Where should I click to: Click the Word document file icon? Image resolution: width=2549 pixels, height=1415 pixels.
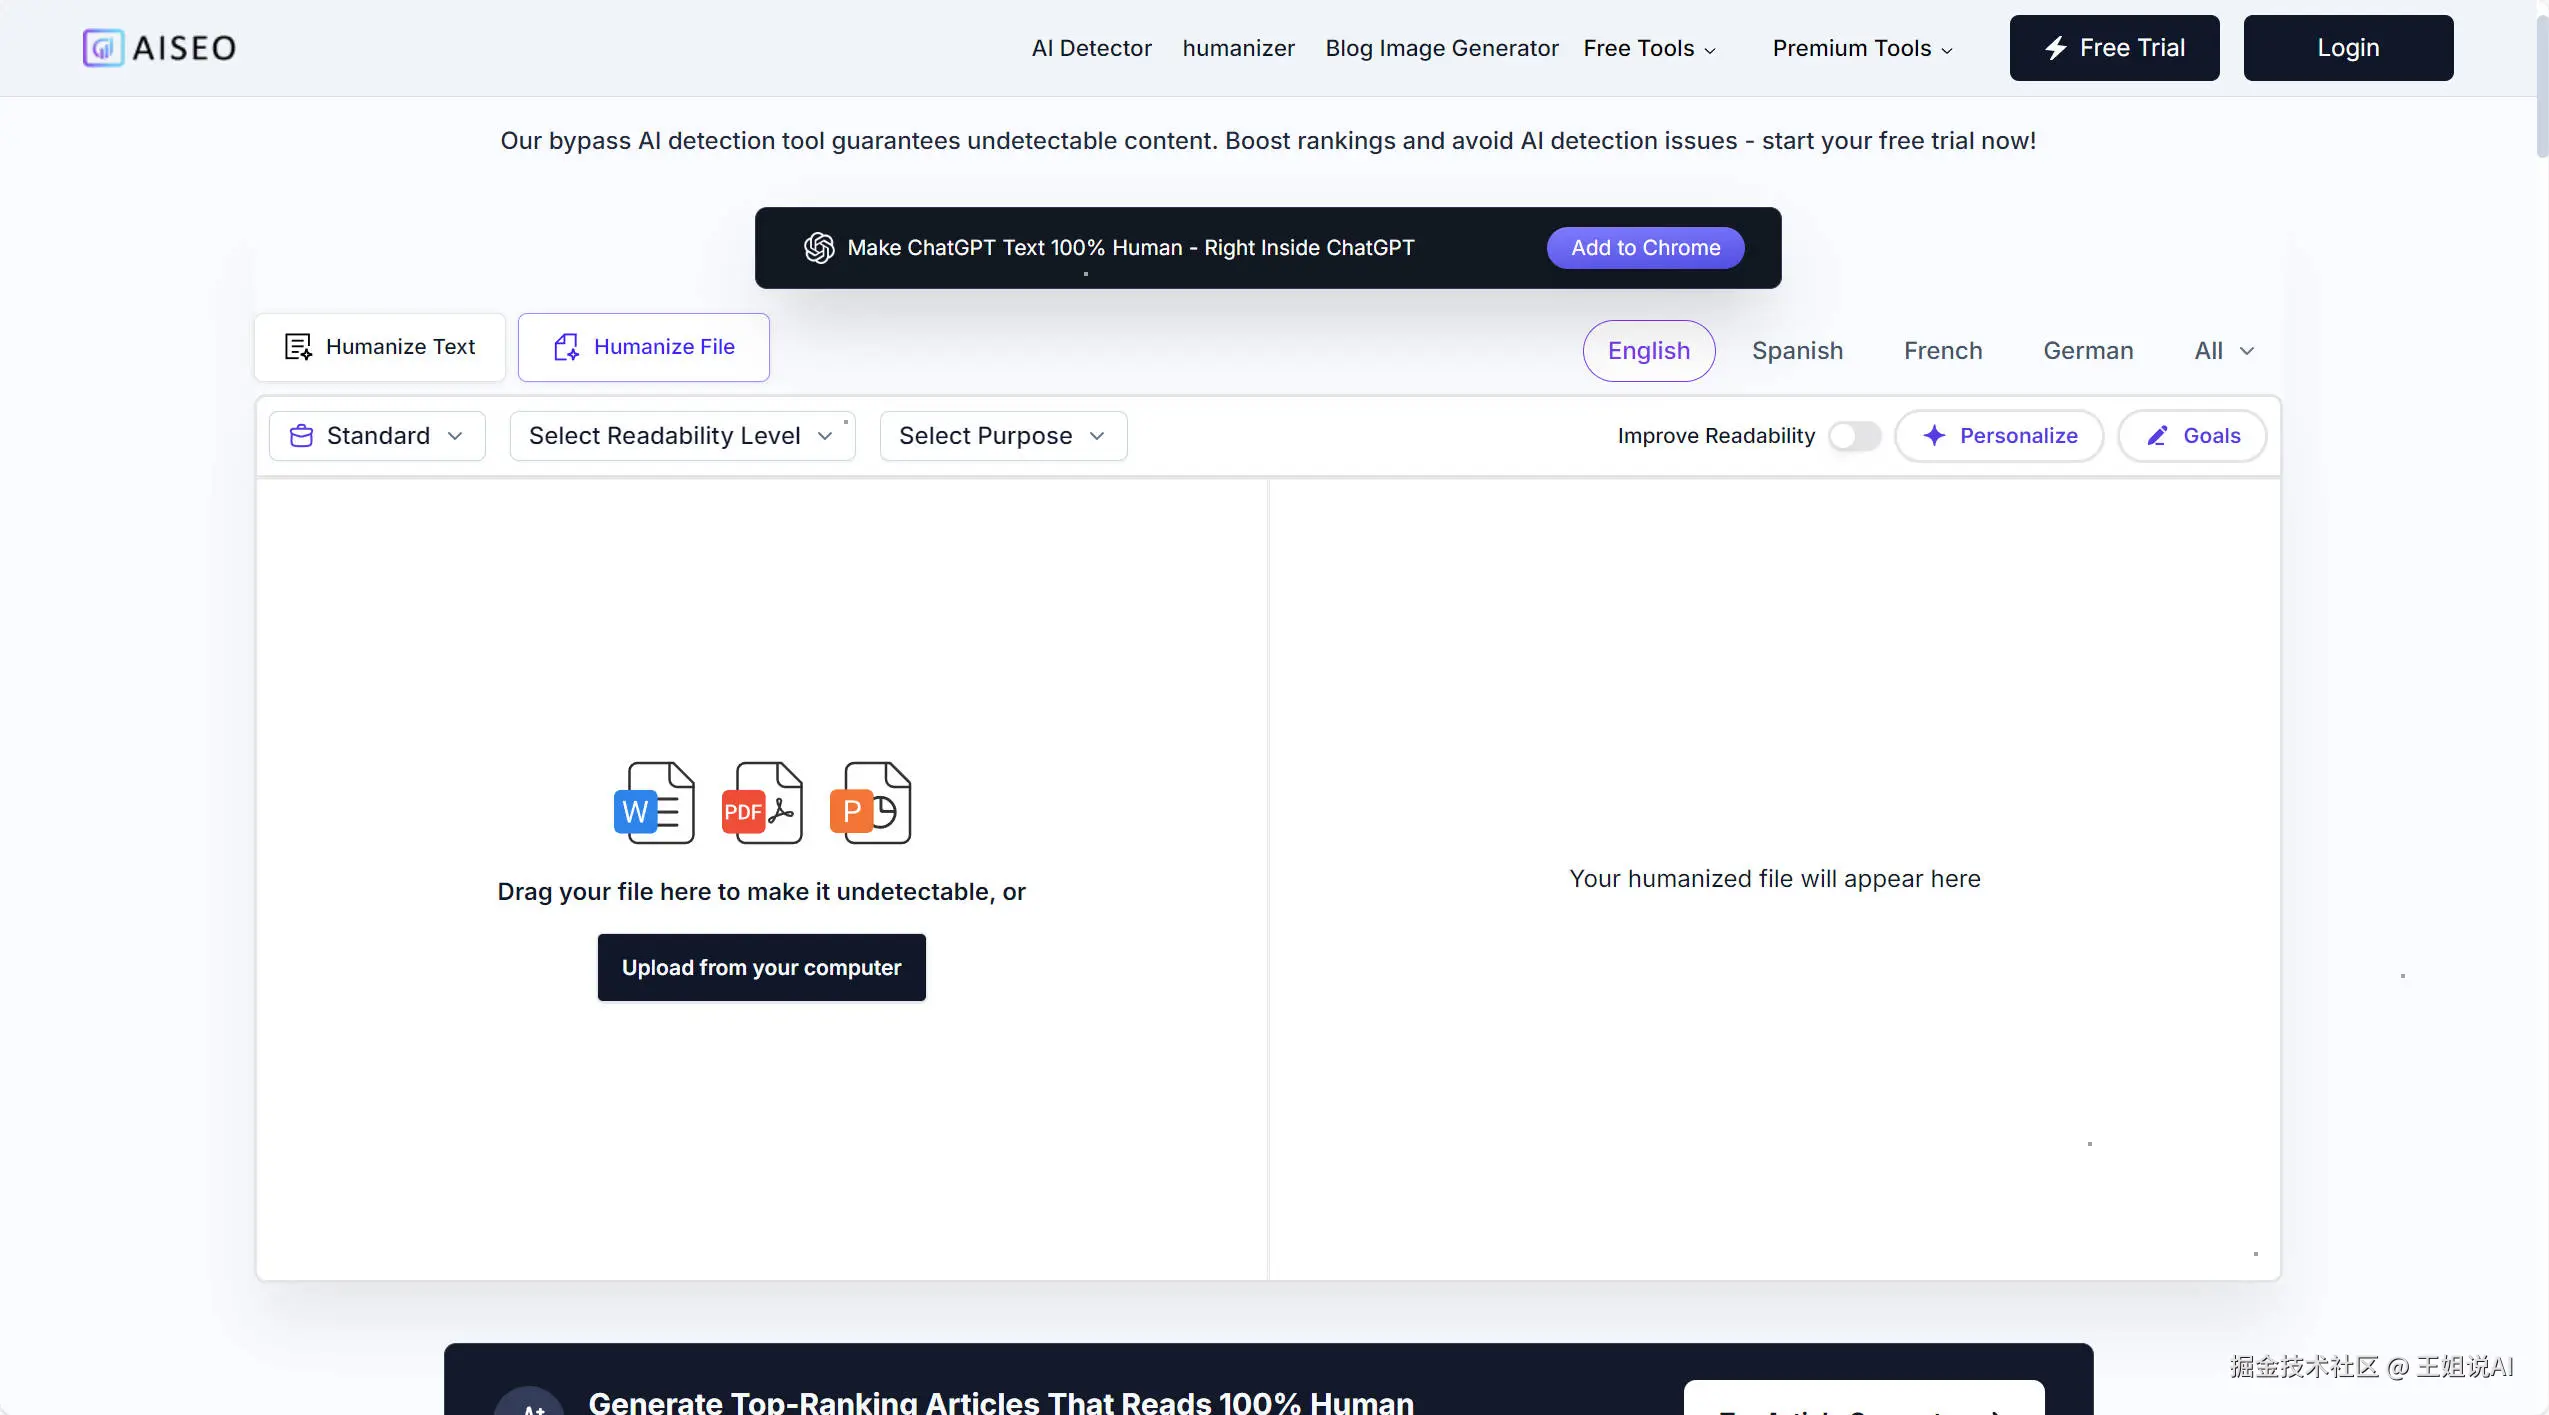pyautogui.click(x=654, y=803)
